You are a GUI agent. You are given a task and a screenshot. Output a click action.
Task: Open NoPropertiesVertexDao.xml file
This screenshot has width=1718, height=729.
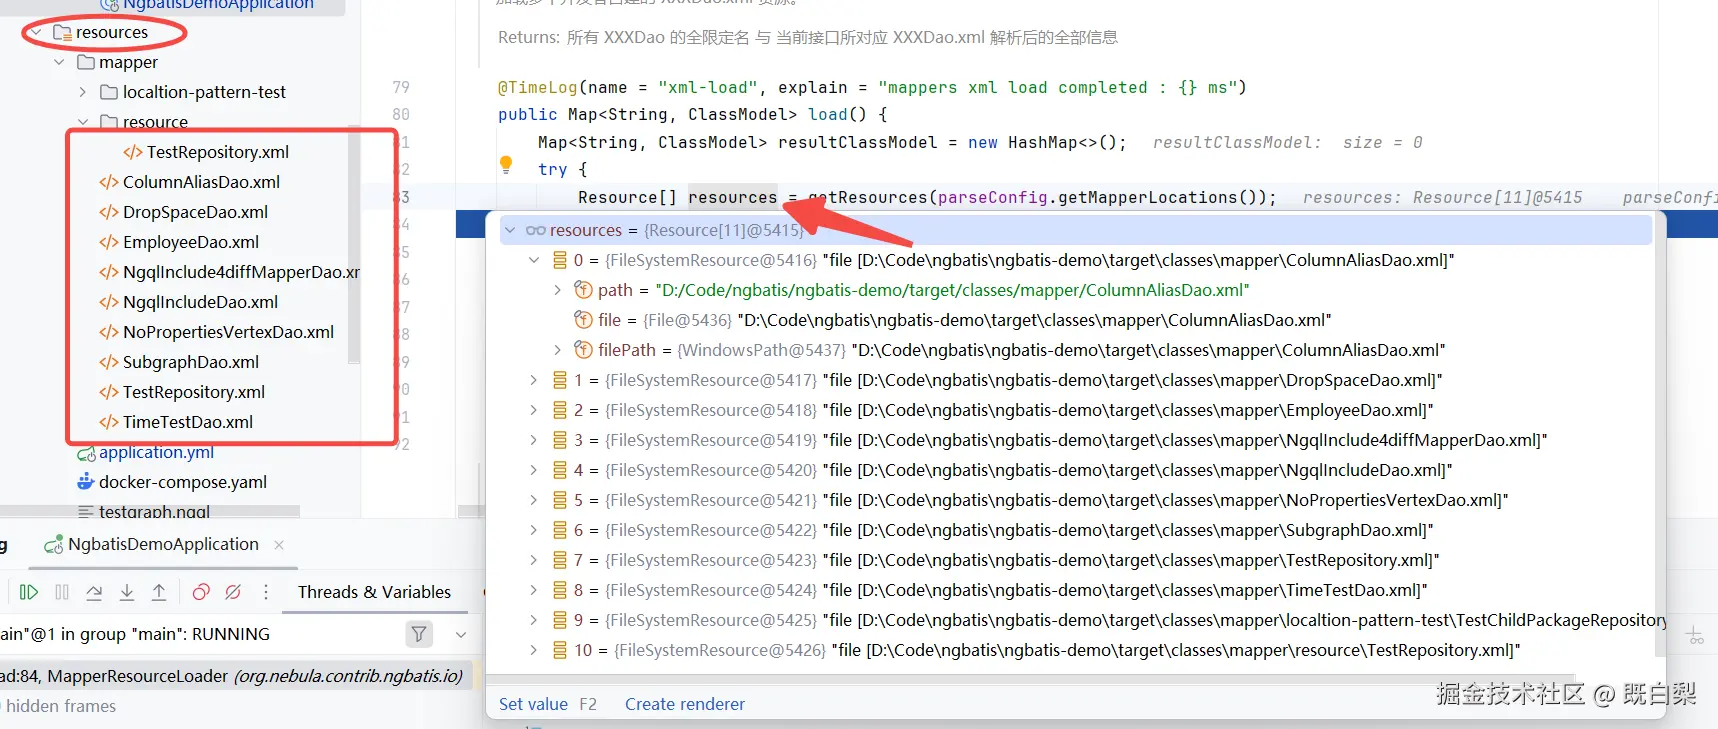[x=228, y=332]
